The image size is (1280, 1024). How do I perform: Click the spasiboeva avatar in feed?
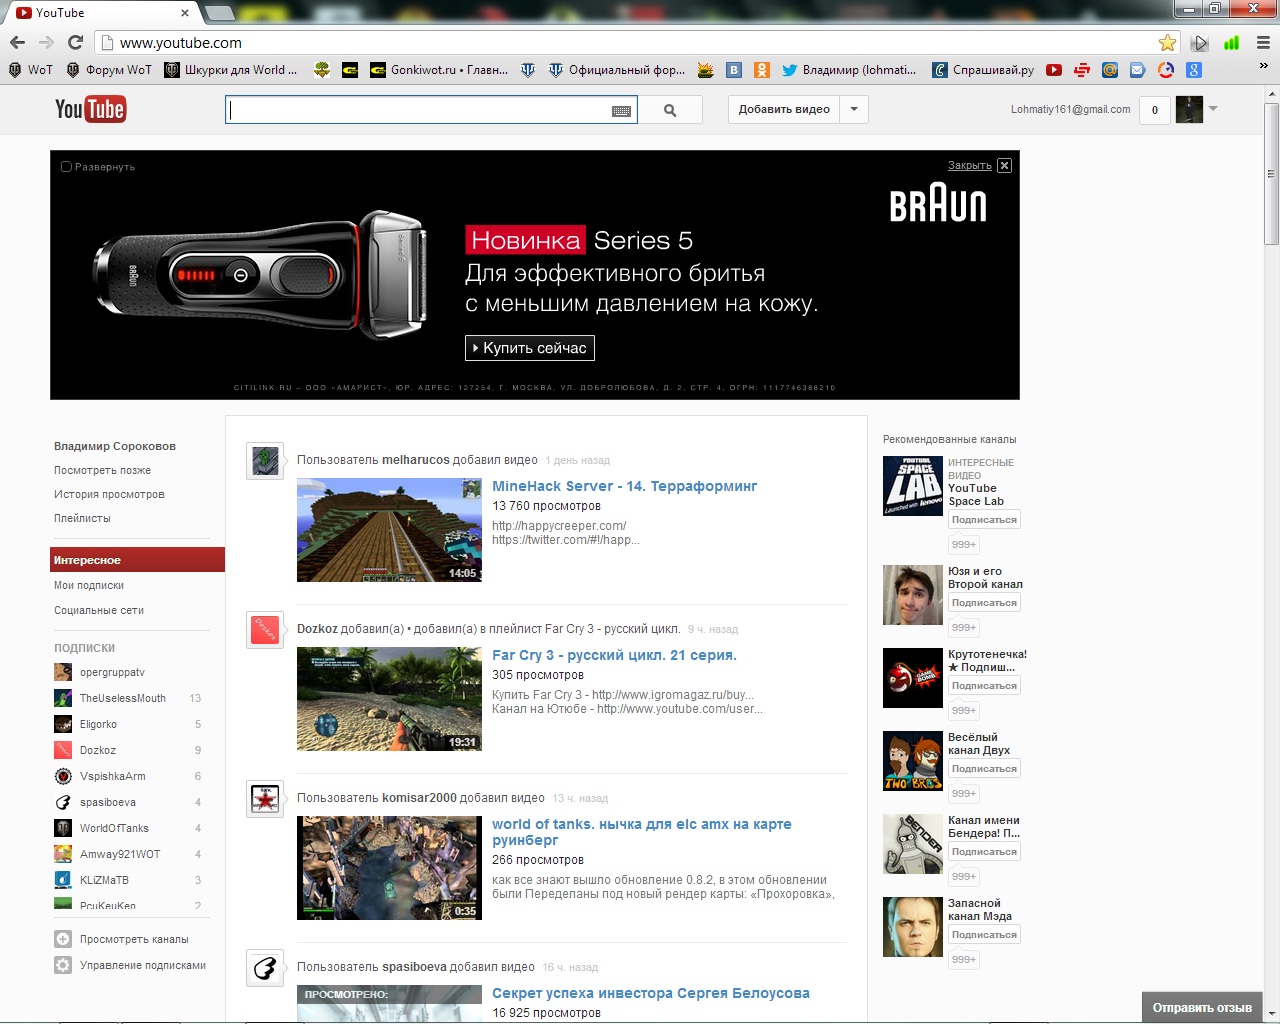[x=265, y=968]
